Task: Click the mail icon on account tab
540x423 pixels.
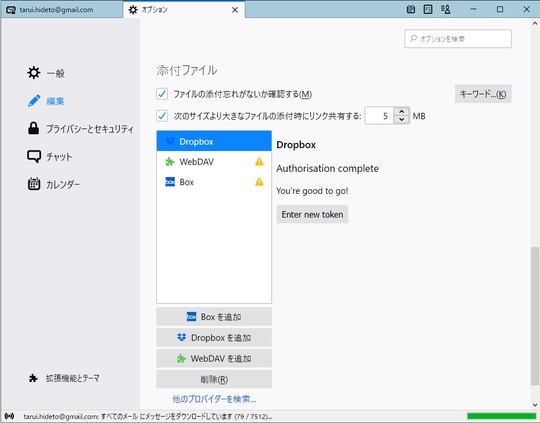Action: 11,10
